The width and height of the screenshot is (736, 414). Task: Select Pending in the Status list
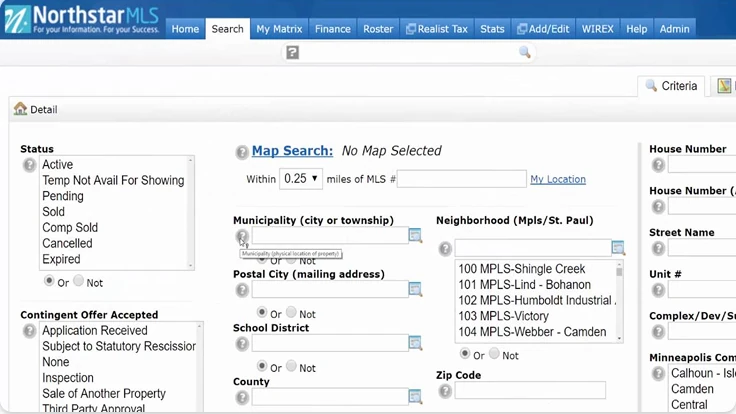[x=63, y=196]
